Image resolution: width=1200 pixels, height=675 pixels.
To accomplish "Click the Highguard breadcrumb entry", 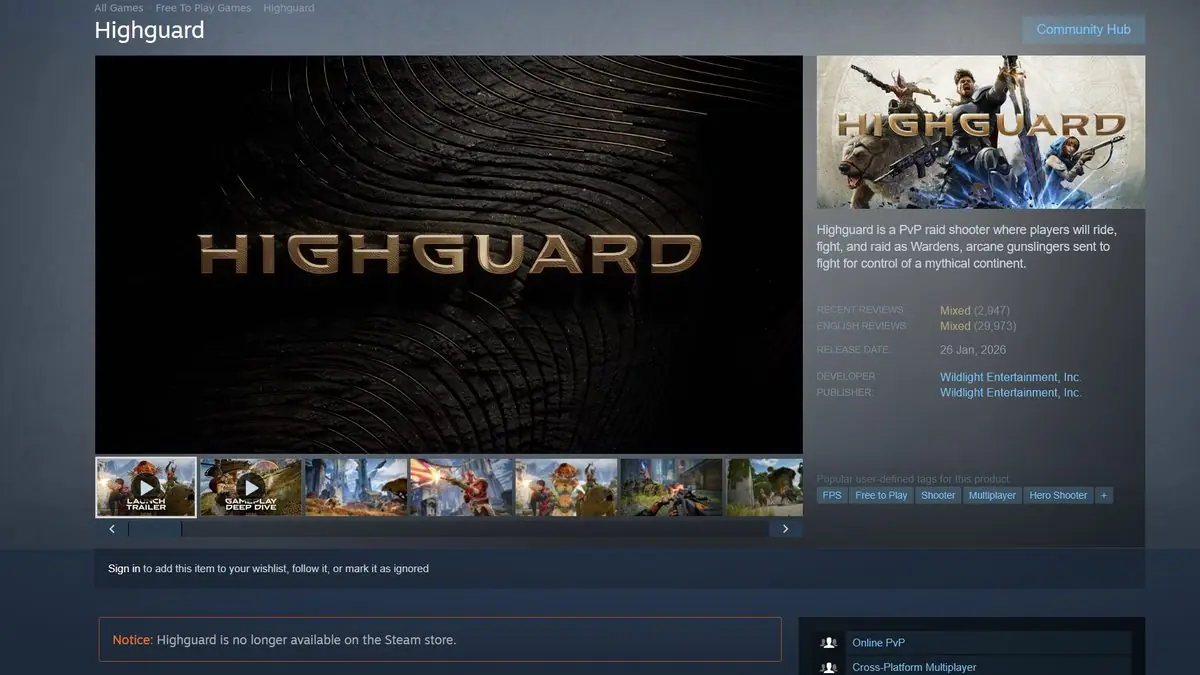I will click(288, 8).
